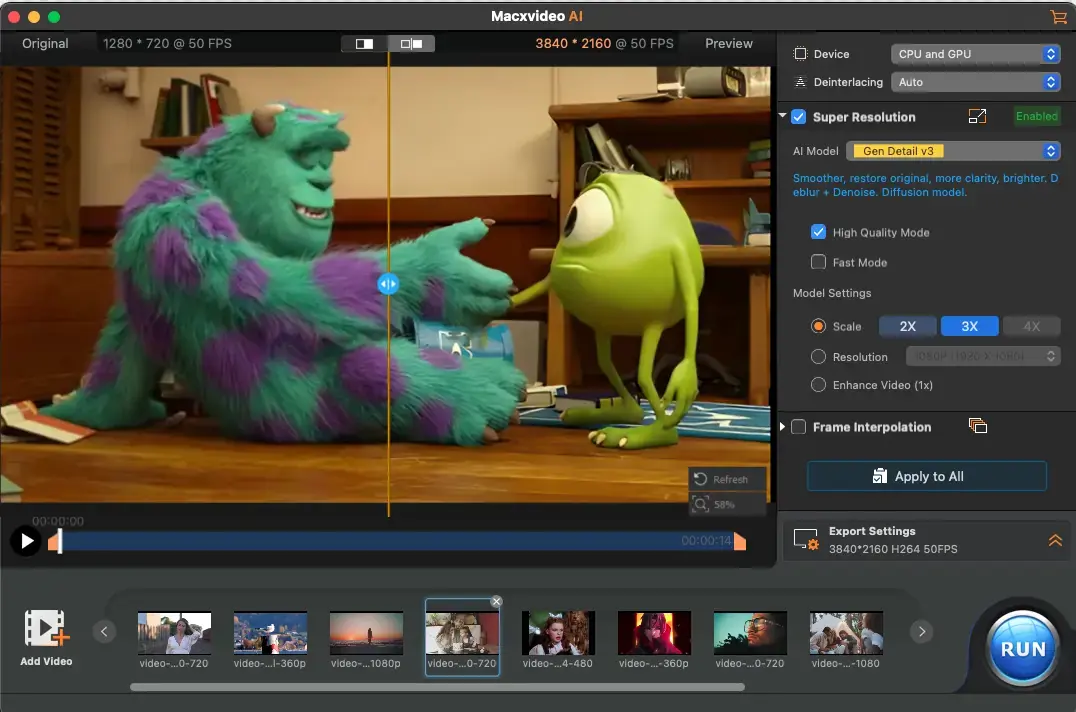Viewport: 1076px width, 712px height.
Task: Click the Frame Interpolation panel icon
Action: [978, 425]
